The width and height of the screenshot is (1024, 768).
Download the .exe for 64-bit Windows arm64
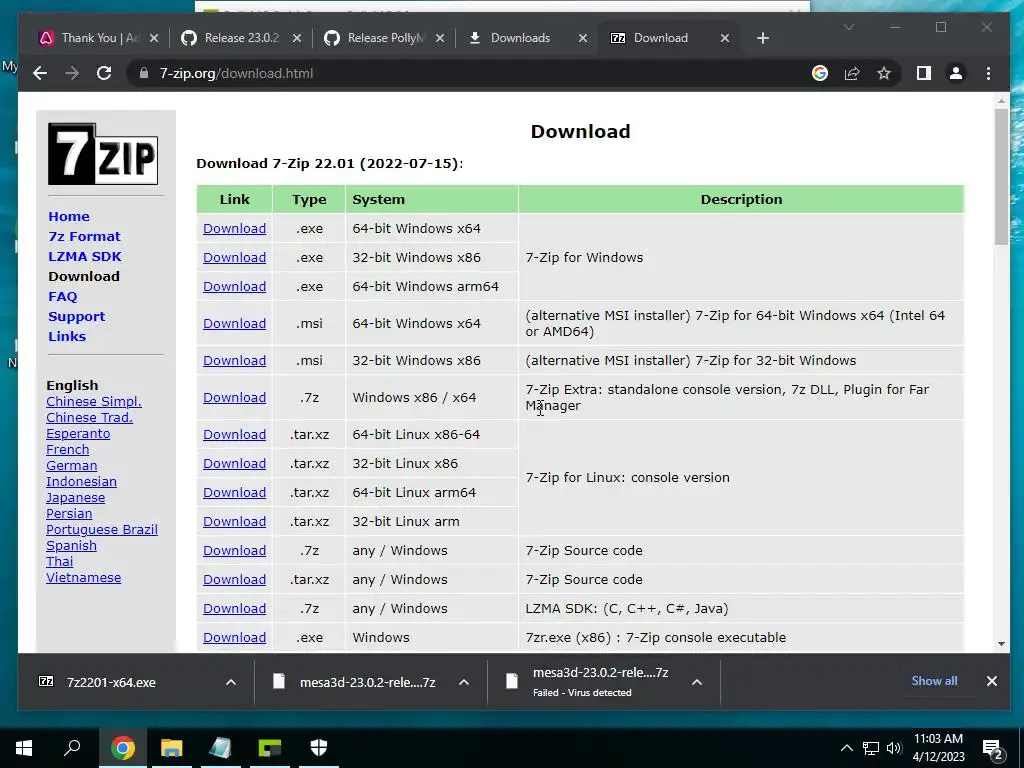234,287
